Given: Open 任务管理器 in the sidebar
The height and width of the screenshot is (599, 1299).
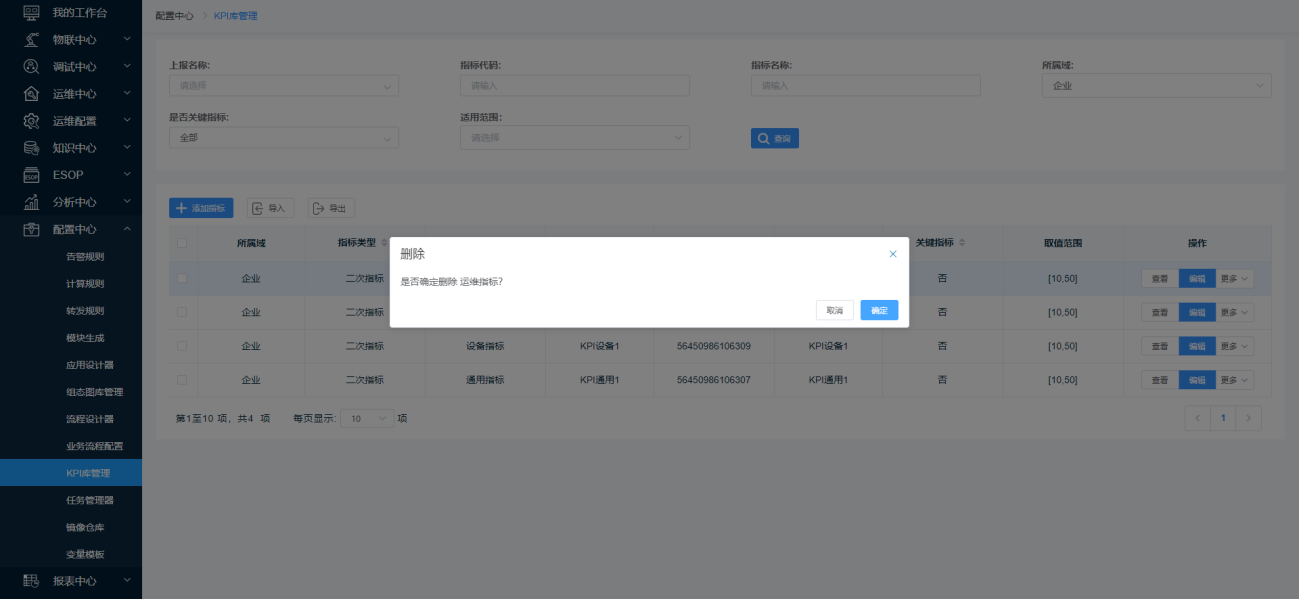Looking at the screenshot, I should (x=90, y=500).
